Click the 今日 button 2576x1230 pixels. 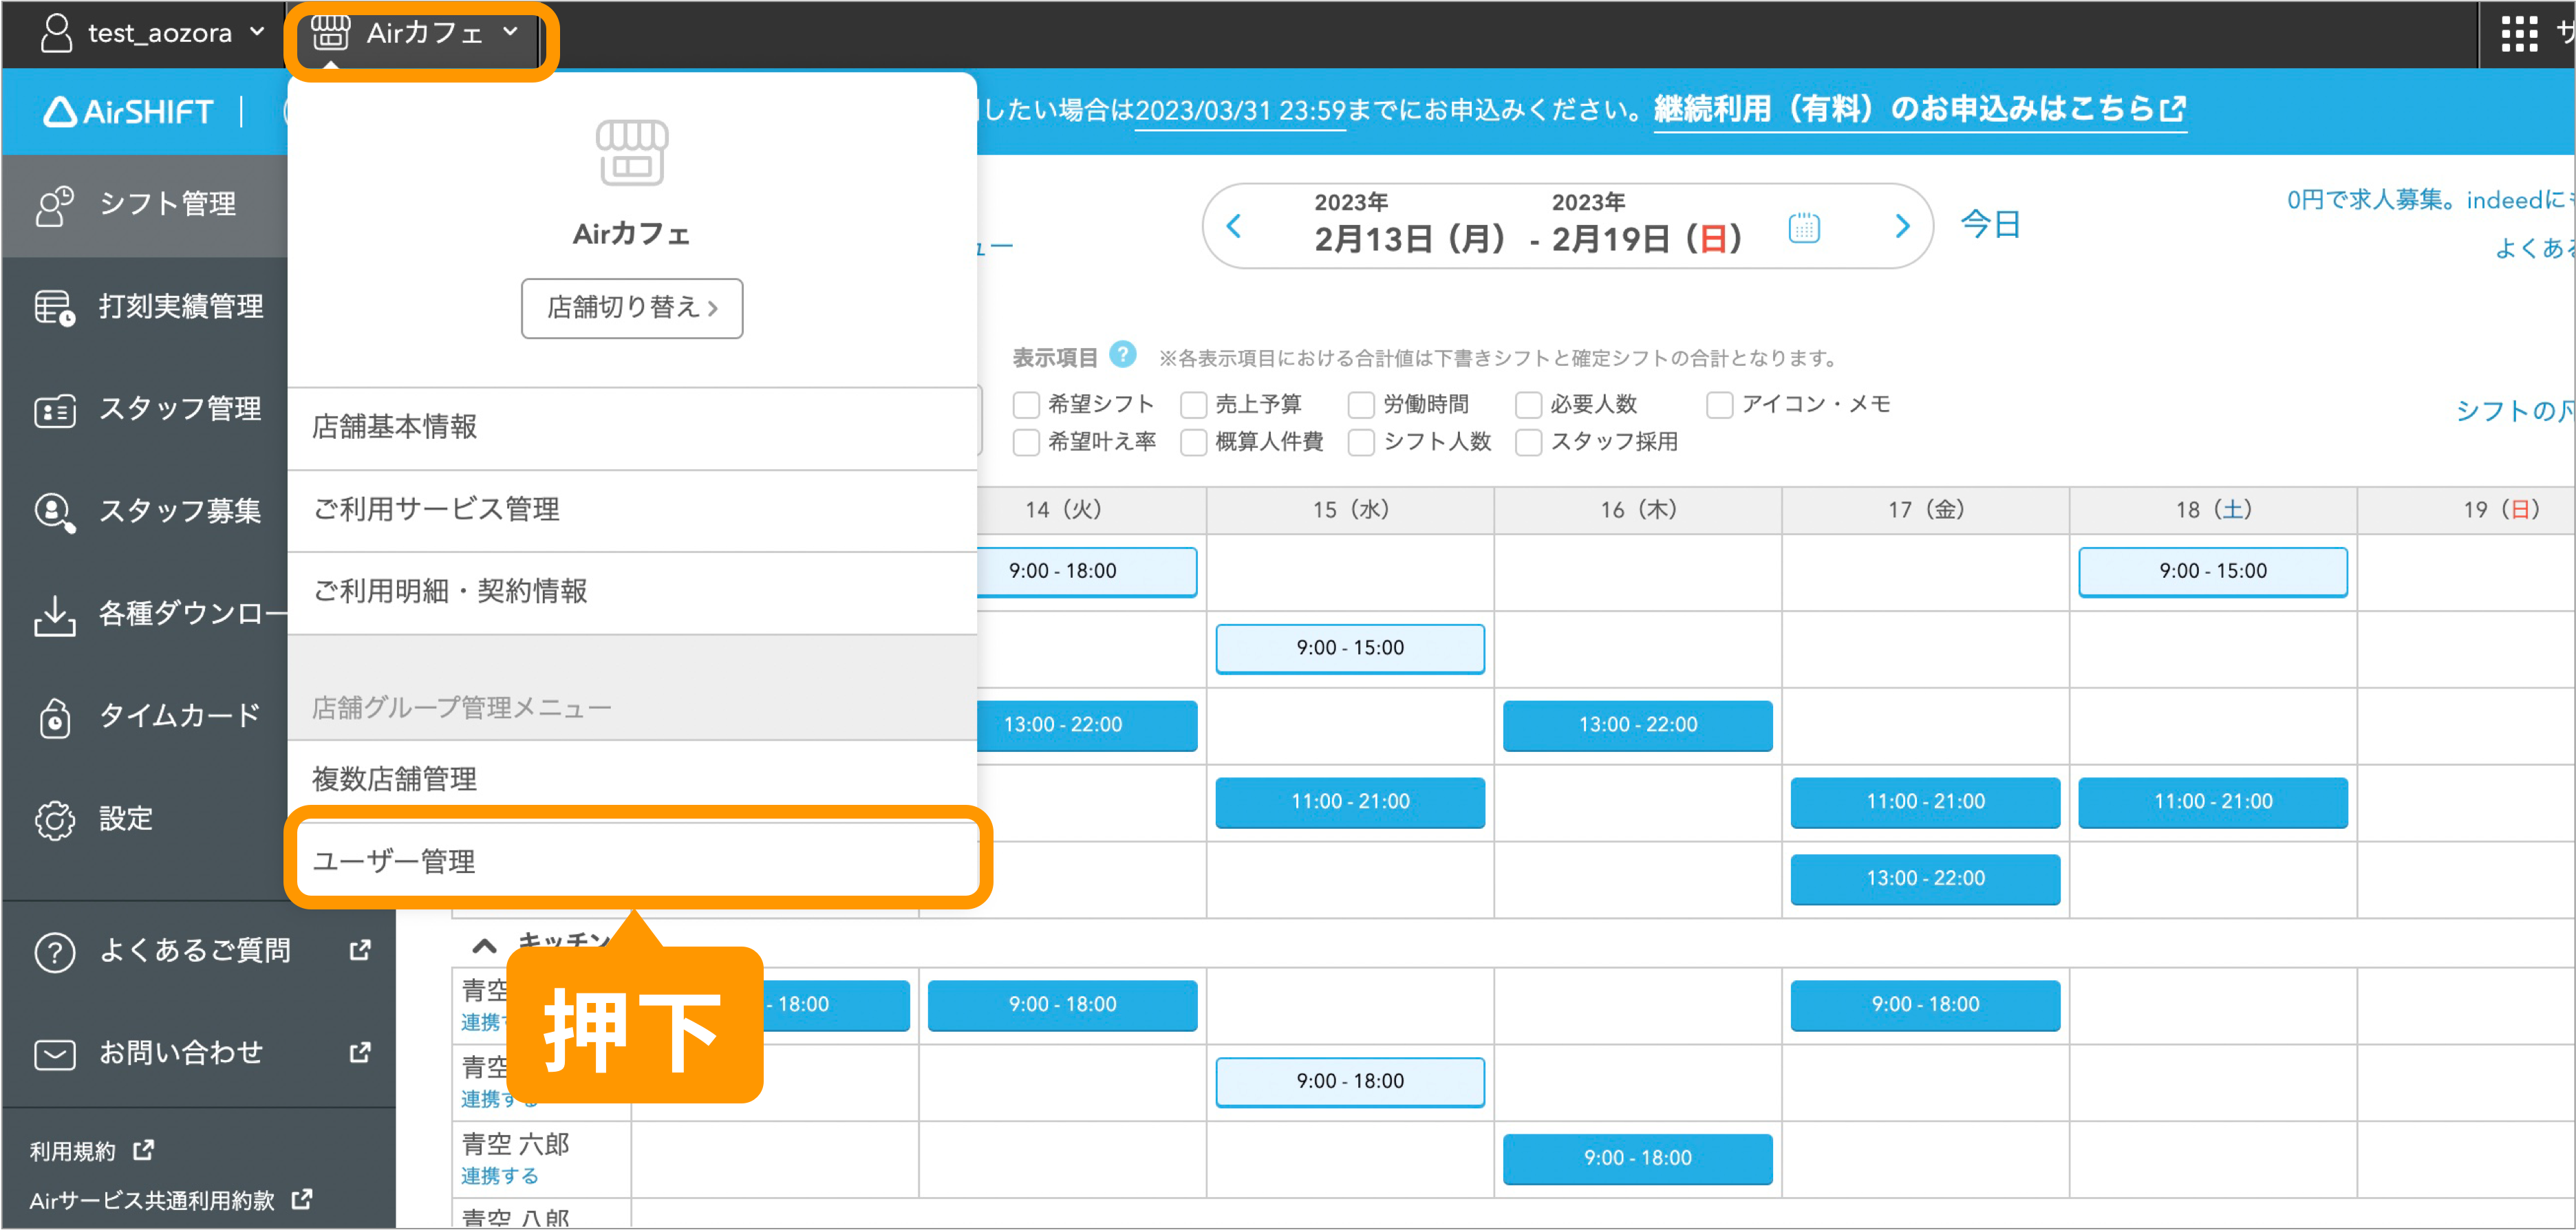[1990, 224]
